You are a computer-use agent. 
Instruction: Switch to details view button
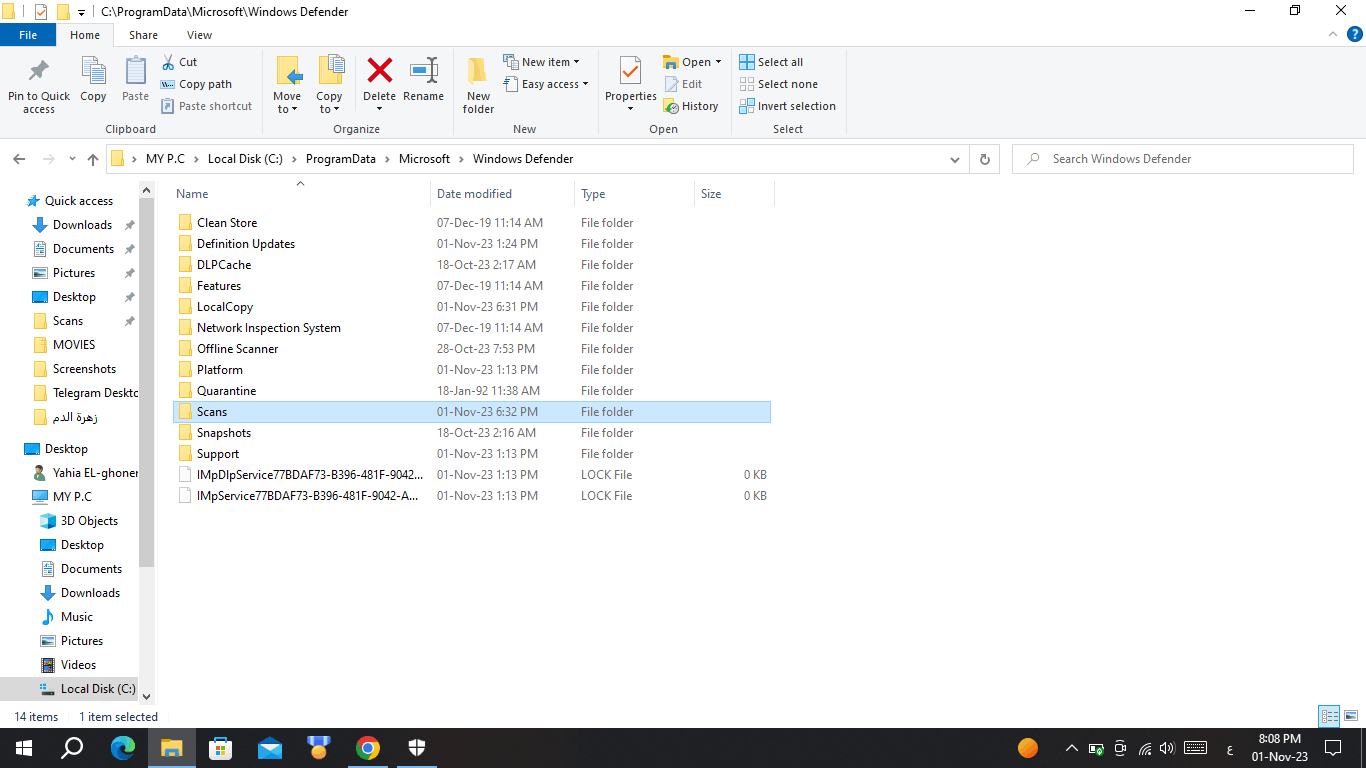click(1329, 716)
